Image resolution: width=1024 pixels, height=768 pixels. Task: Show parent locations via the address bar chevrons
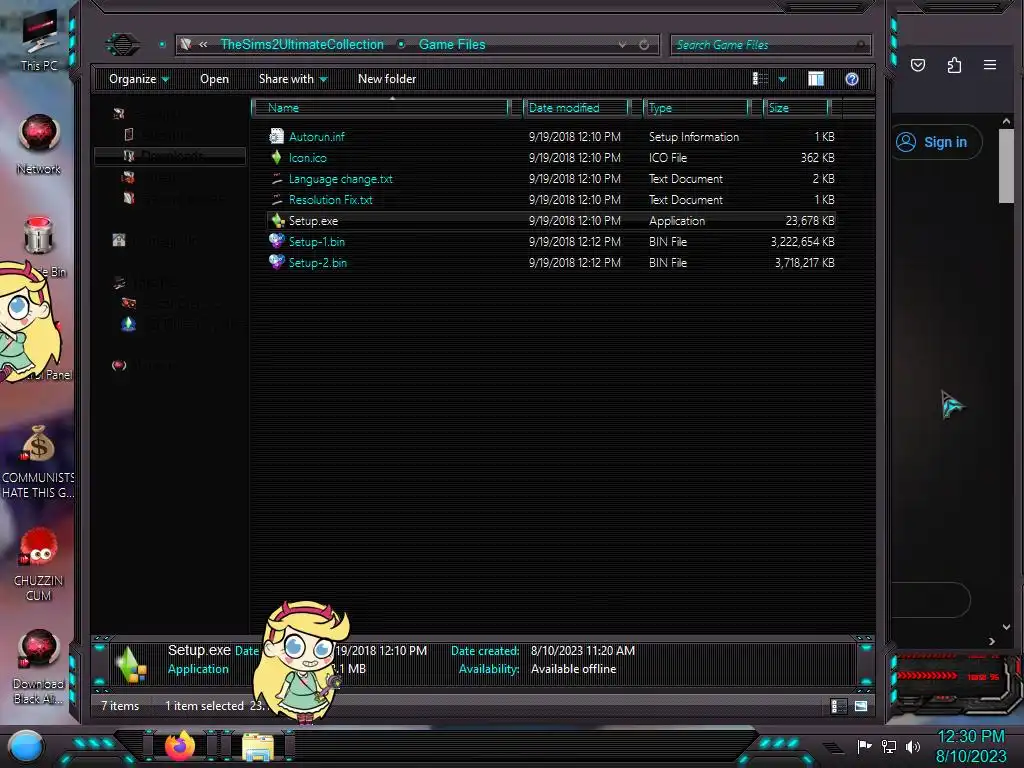(x=203, y=44)
